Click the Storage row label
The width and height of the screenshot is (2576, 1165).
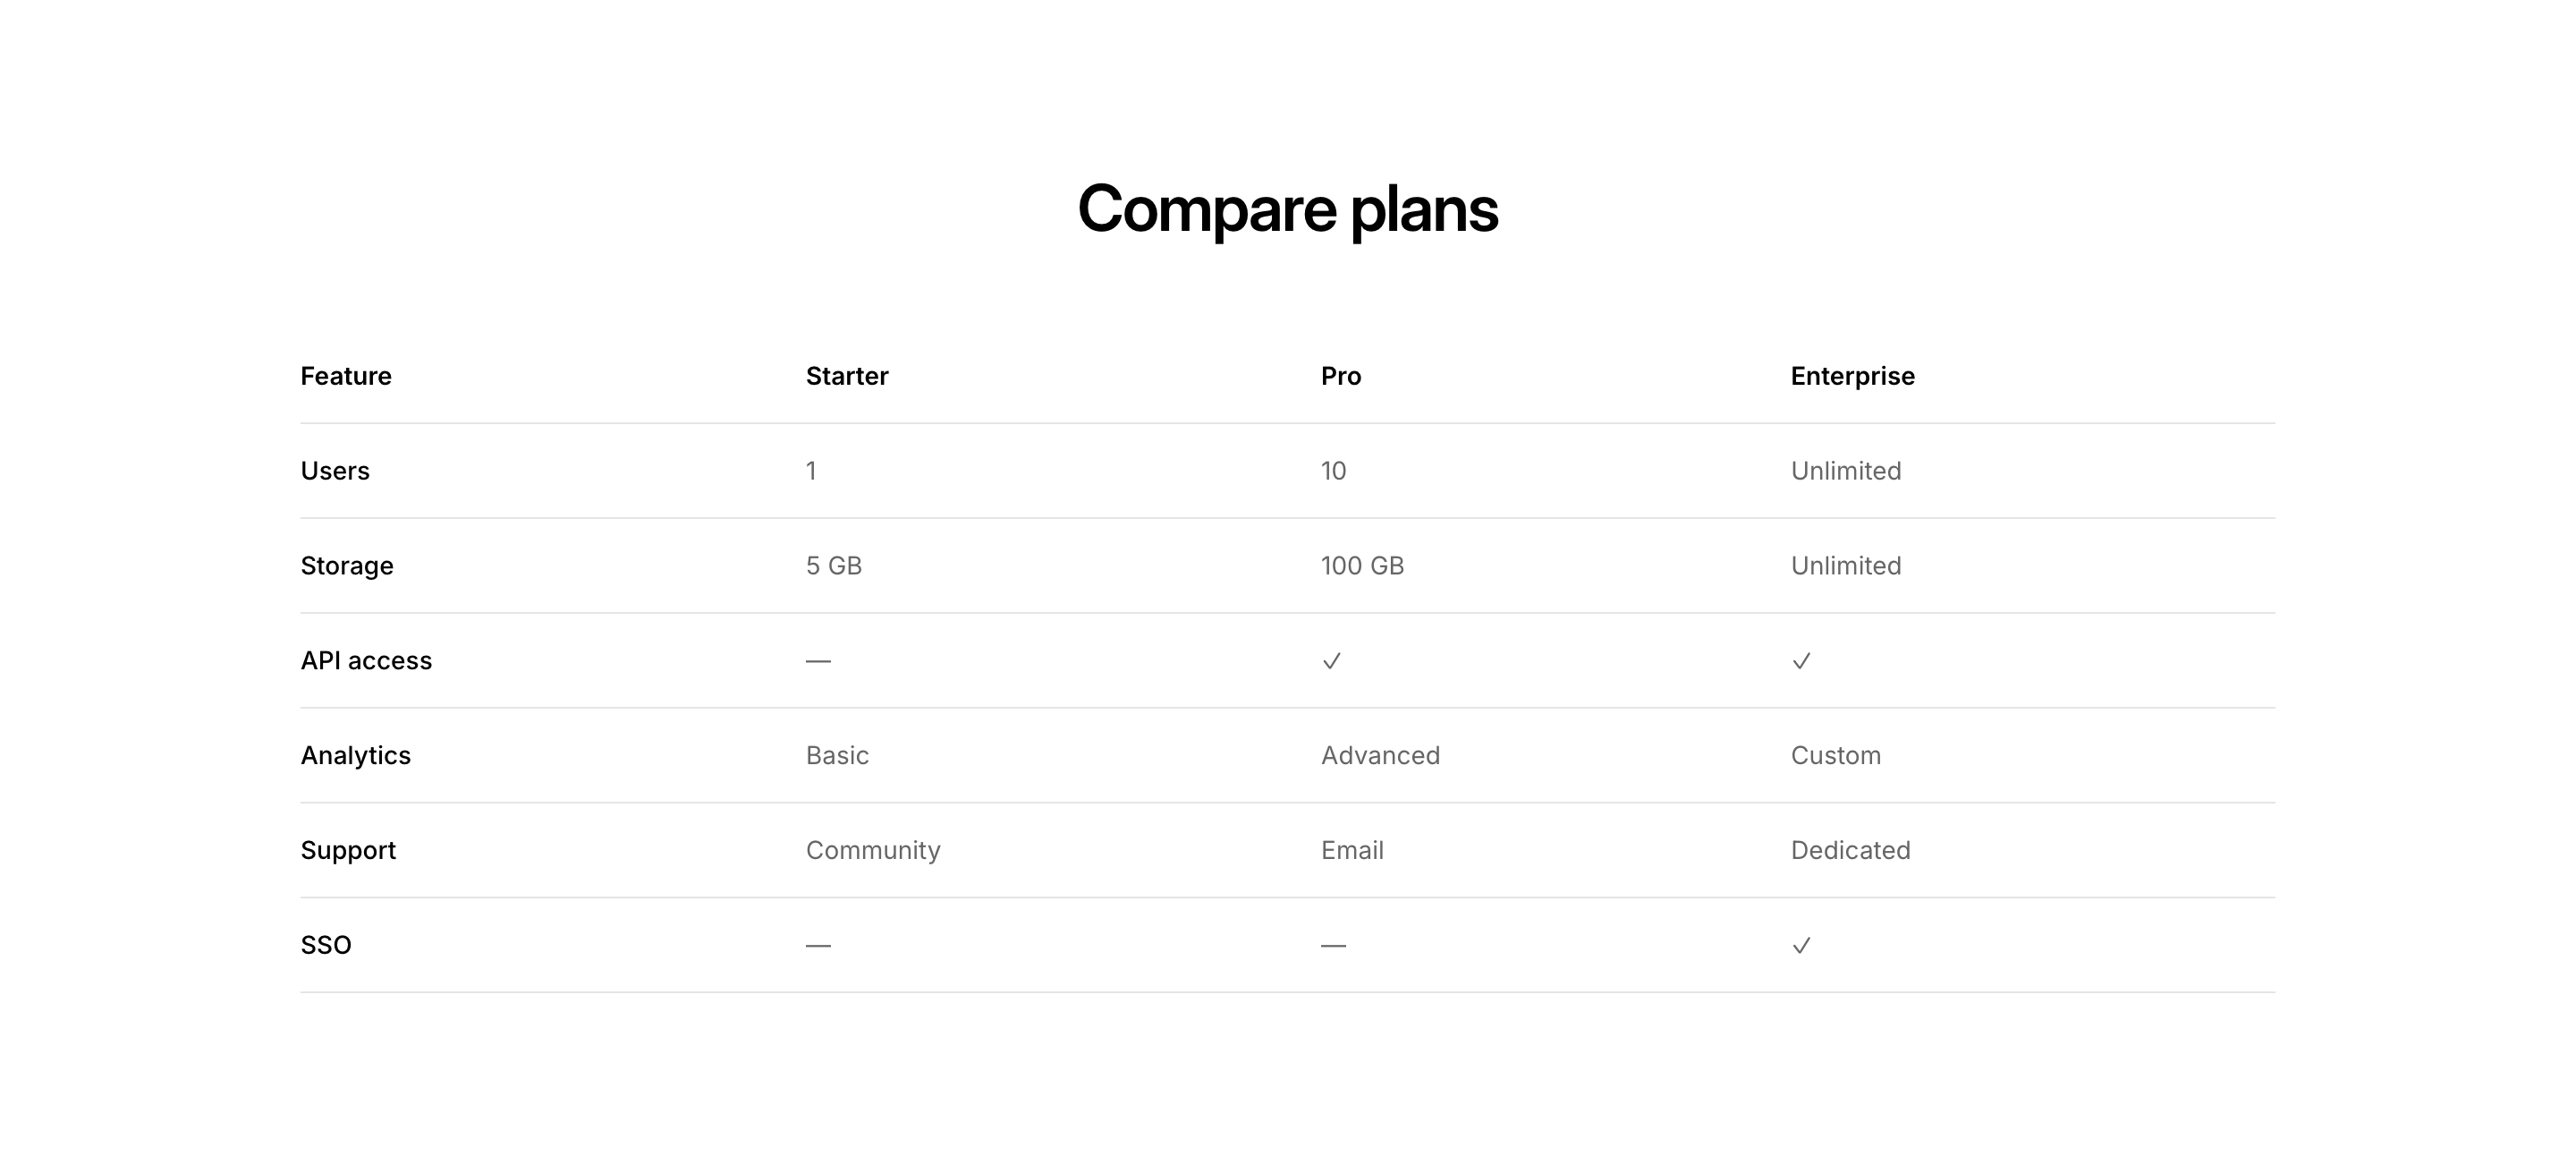347,566
